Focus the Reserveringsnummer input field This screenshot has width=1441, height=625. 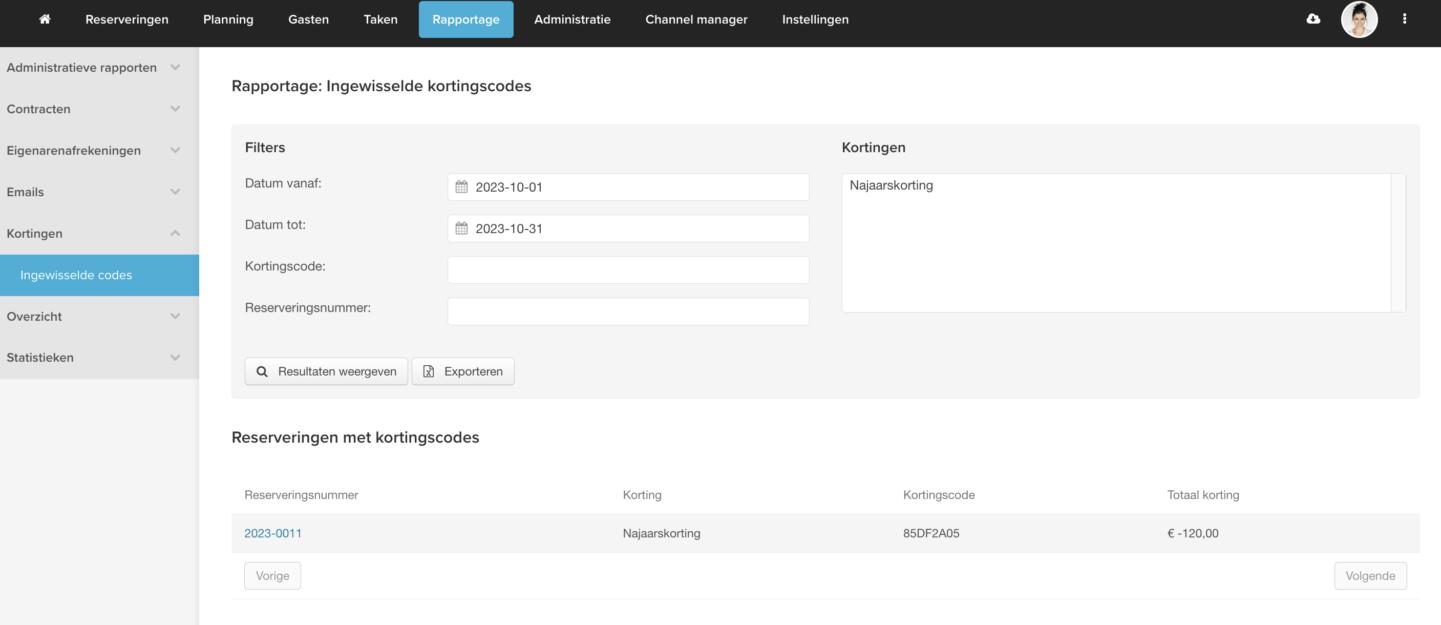(628, 311)
